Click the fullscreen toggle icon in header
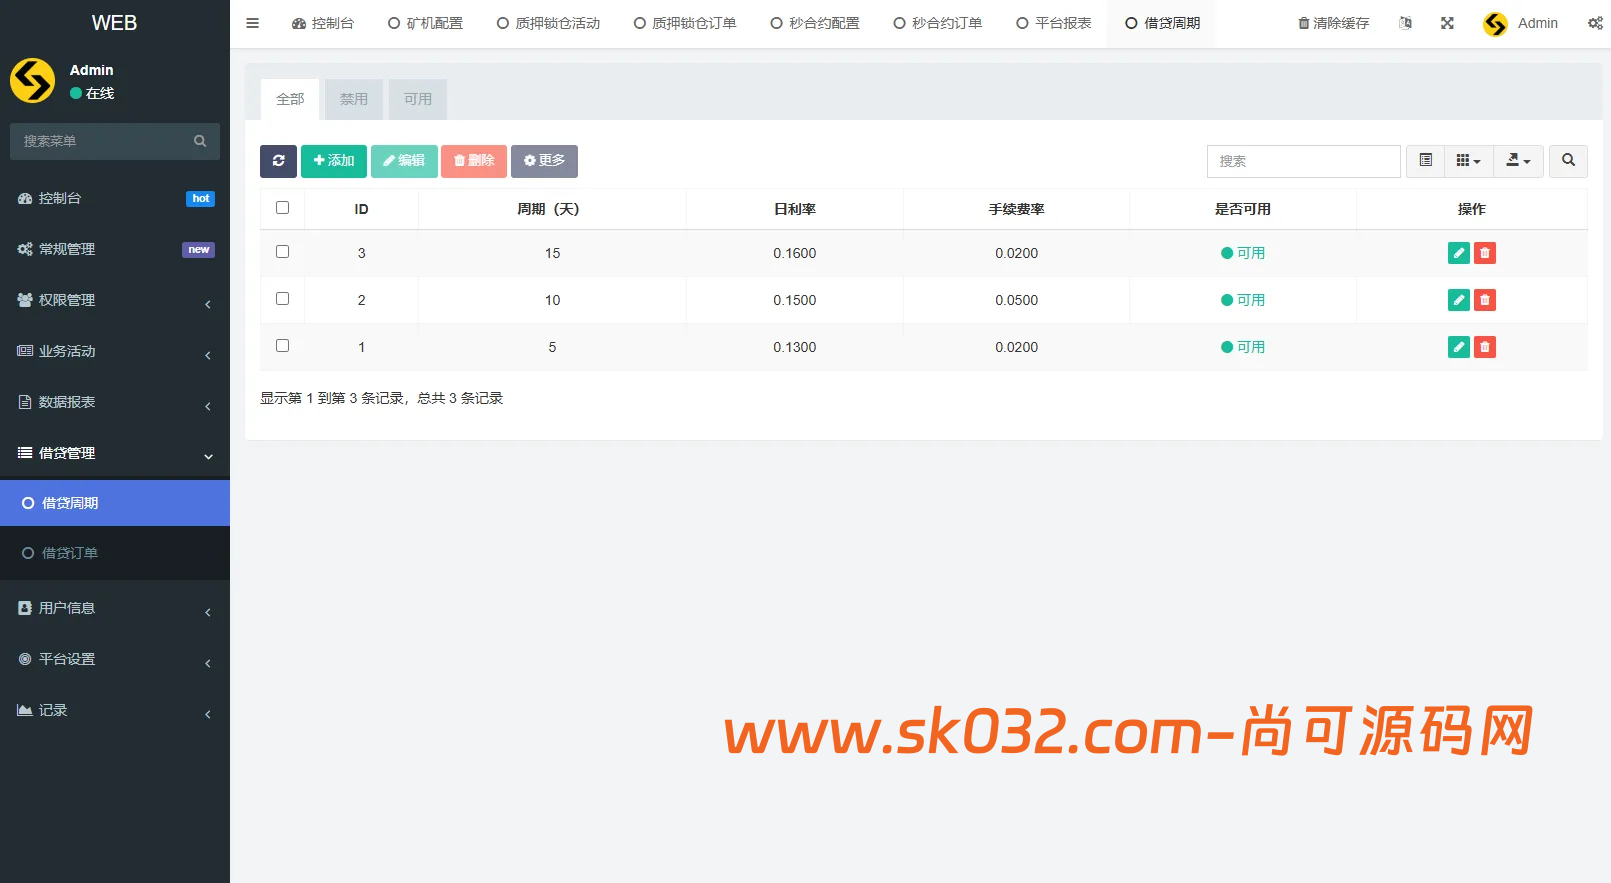This screenshot has width=1611, height=883. pyautogui.click(x=1447, y=23)
